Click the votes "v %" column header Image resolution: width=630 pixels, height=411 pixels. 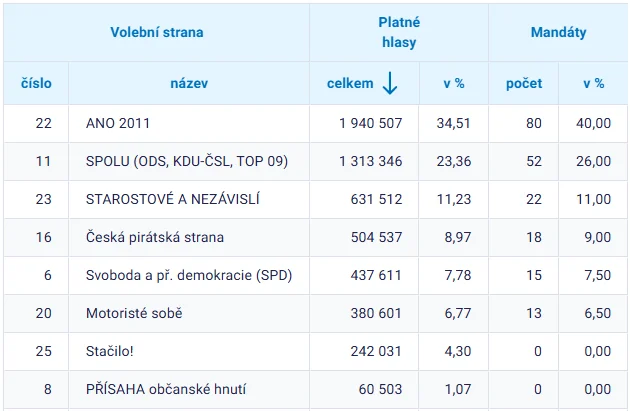[x=454, y=84]
